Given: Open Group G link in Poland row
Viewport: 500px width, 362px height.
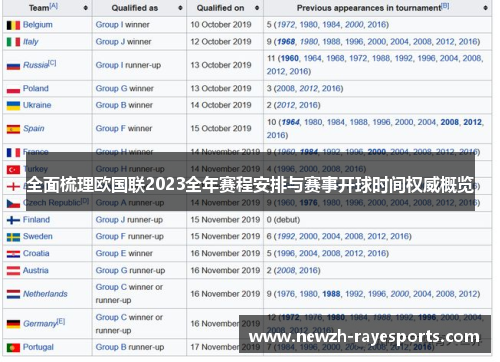Looking at the screenshot, I should pyautogui.click(x=111, y=88).
